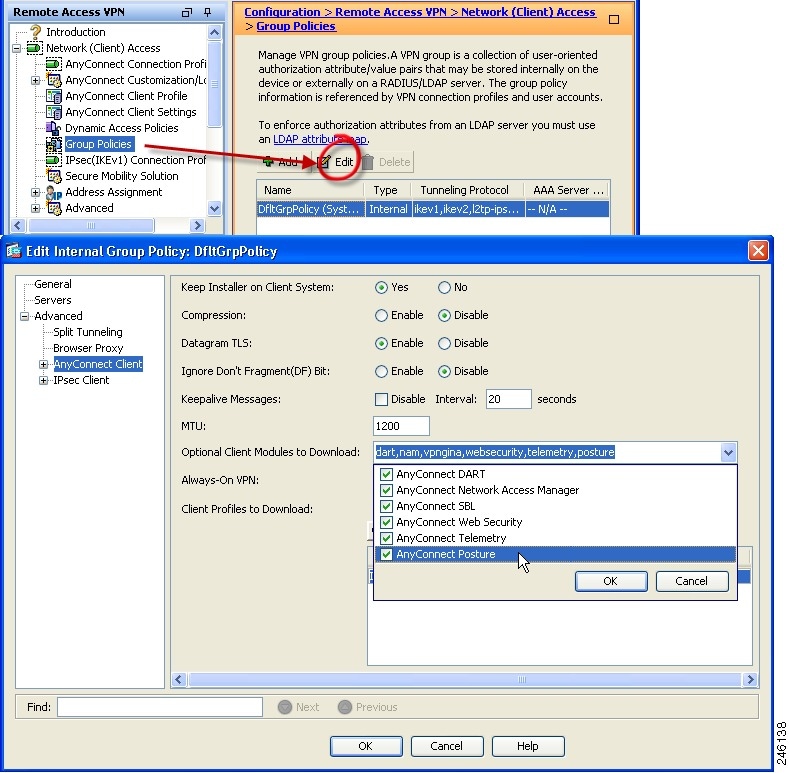Click the Edit pencil icon

pos(324,162)
